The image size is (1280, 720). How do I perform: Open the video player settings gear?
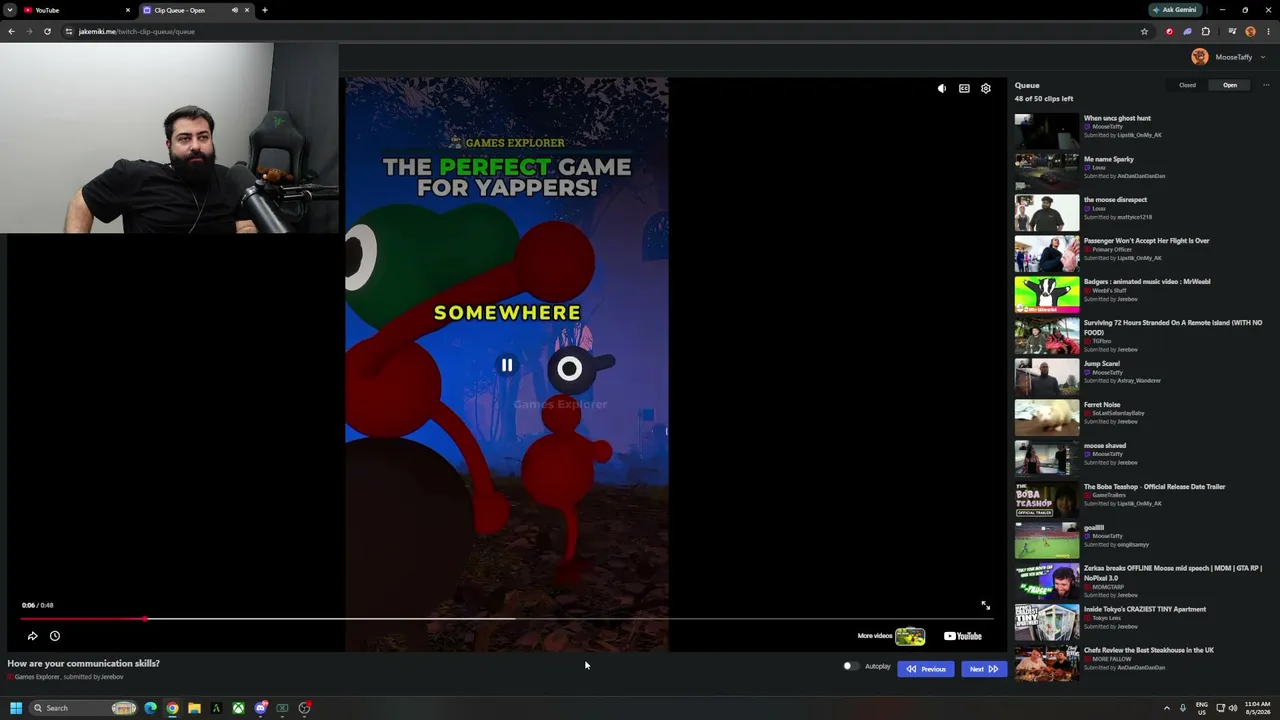click(x=986, y=88)
